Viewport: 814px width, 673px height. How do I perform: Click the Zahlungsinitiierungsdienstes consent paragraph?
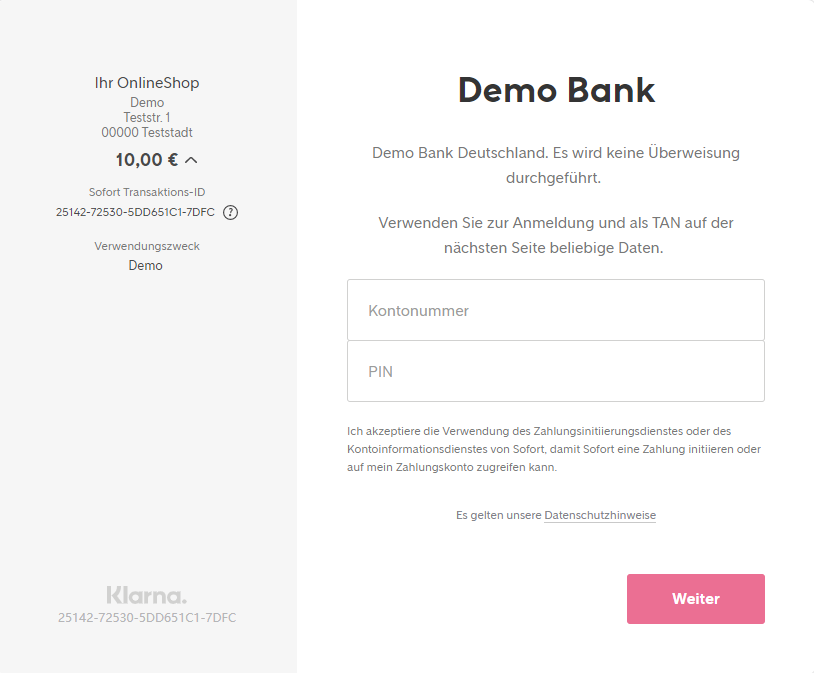[554, 449]
